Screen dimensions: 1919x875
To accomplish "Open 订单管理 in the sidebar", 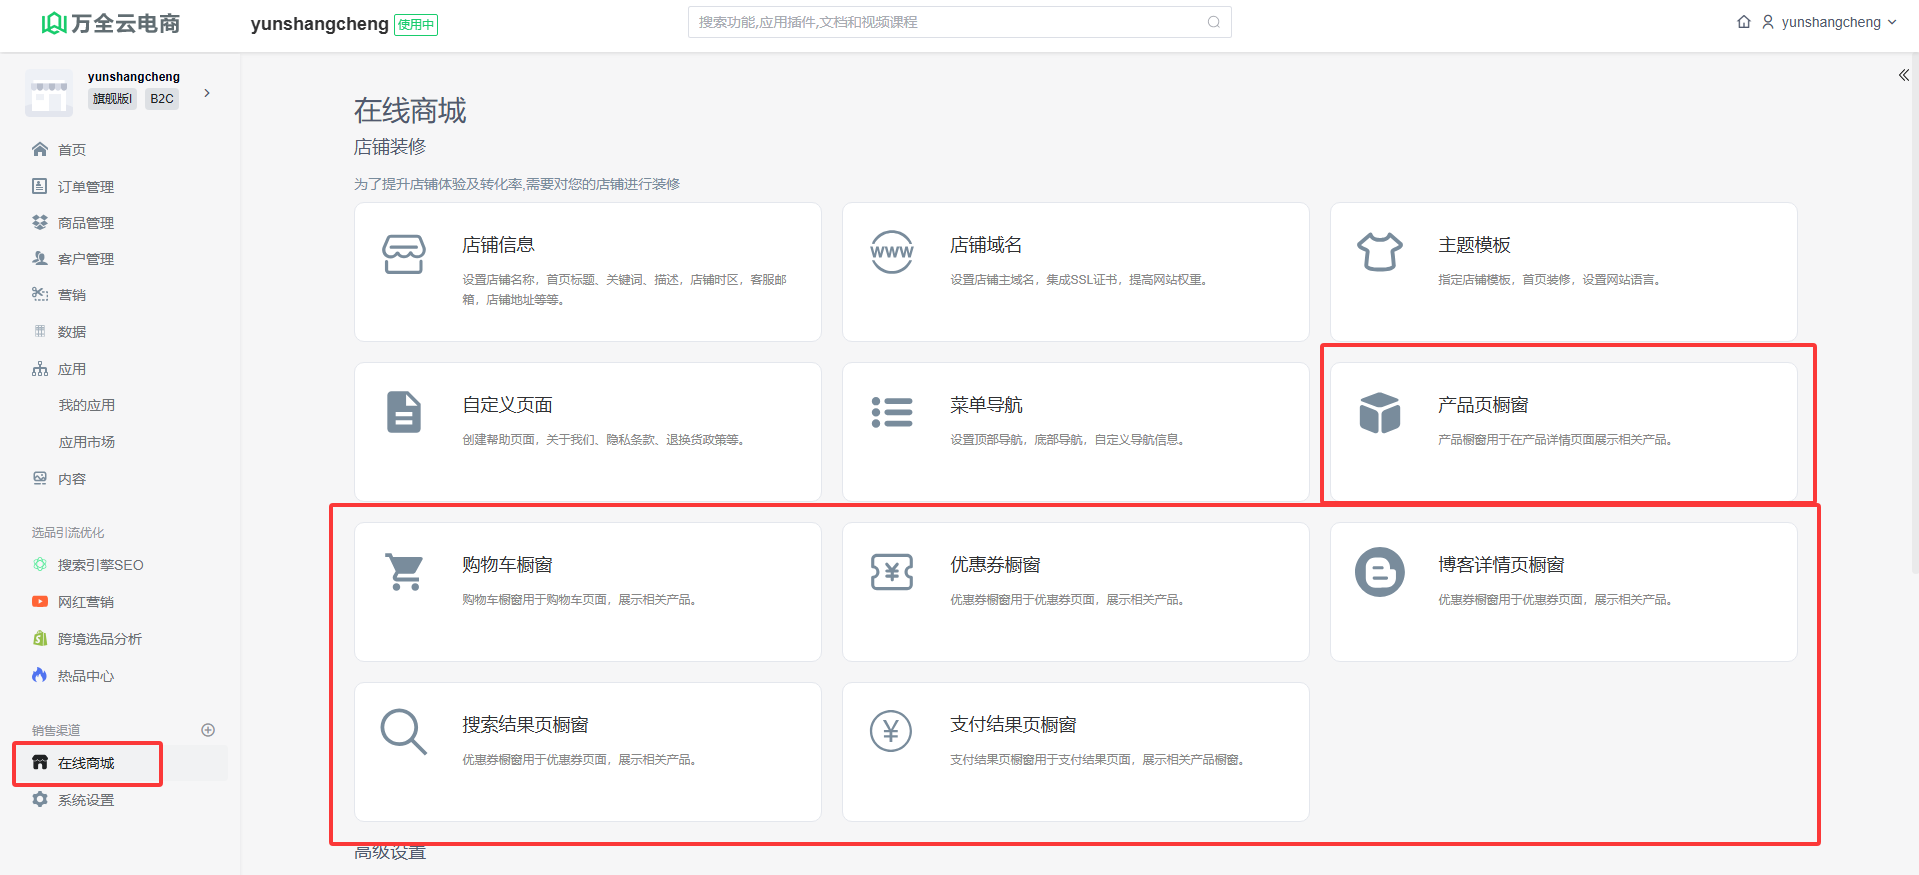I will (x=86, y=187).
